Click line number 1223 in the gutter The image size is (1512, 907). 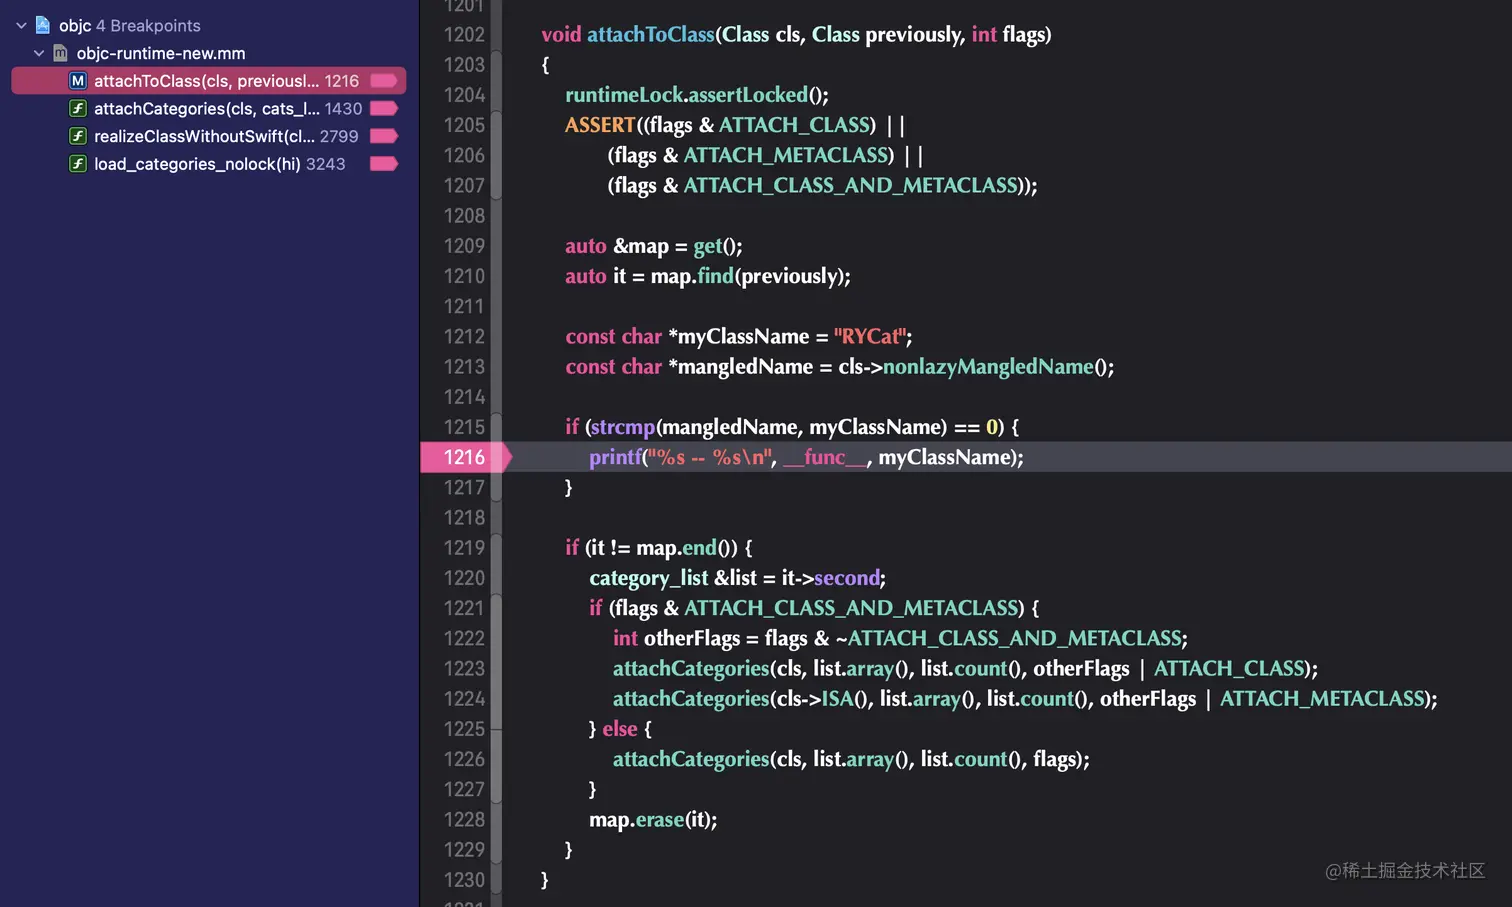(x=464, y=668)
